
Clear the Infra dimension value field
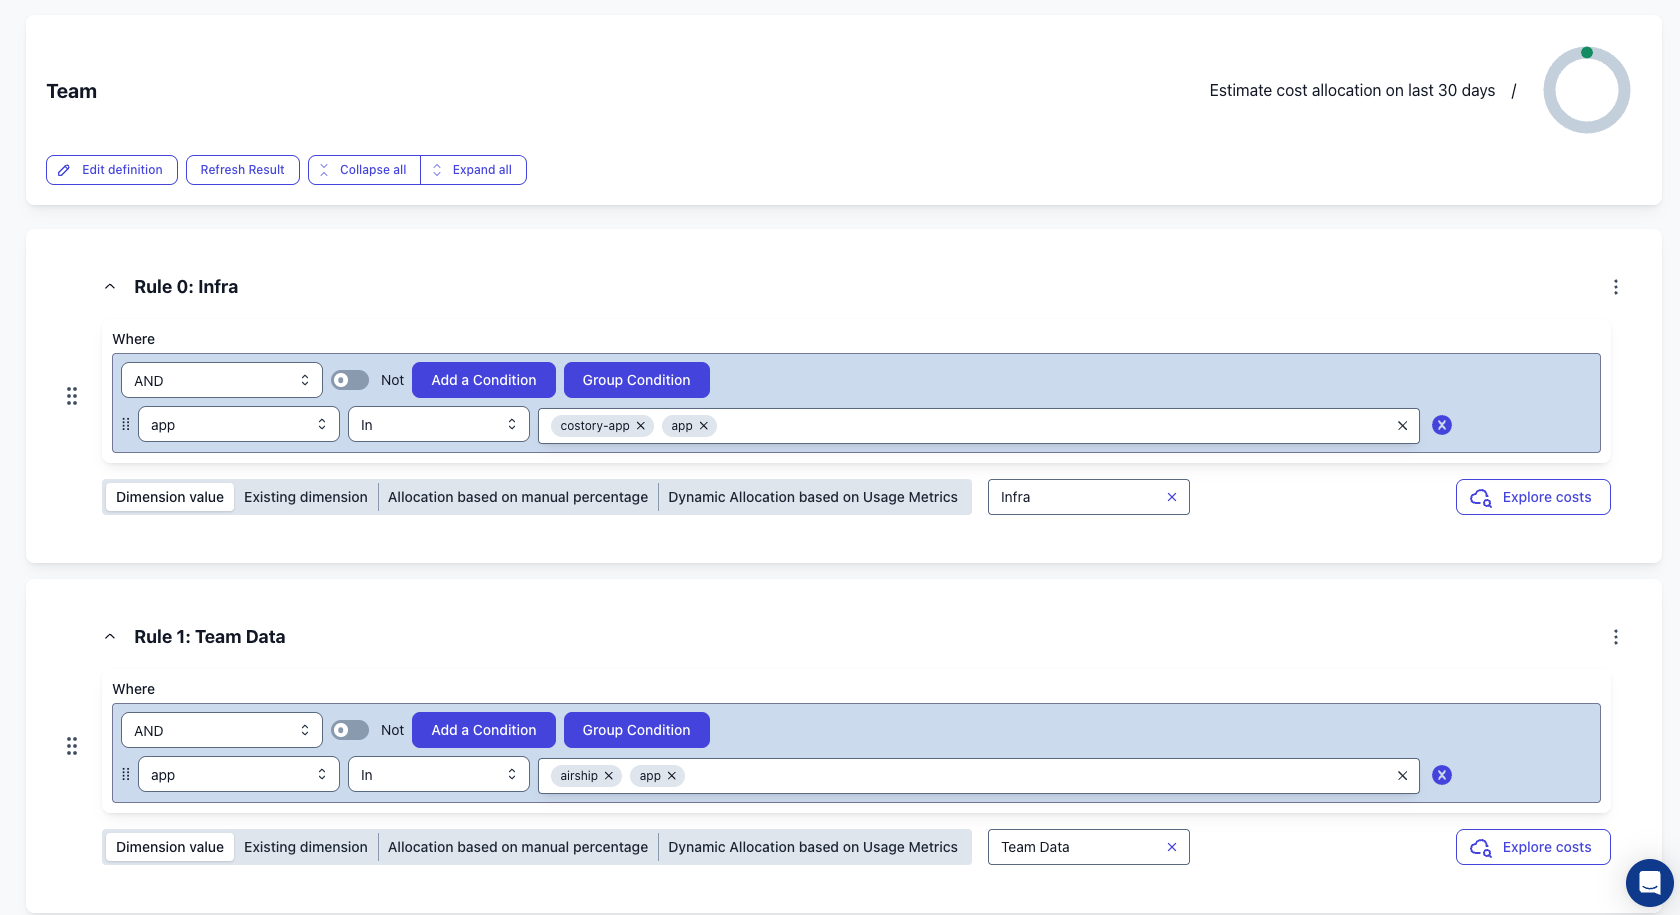point(1172,497)
